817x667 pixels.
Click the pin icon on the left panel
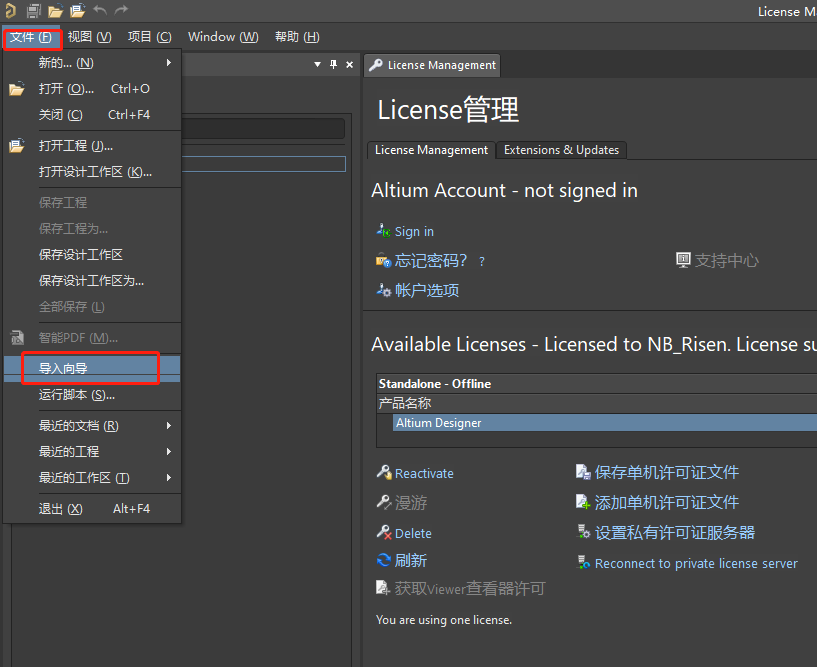click(333, 64)
